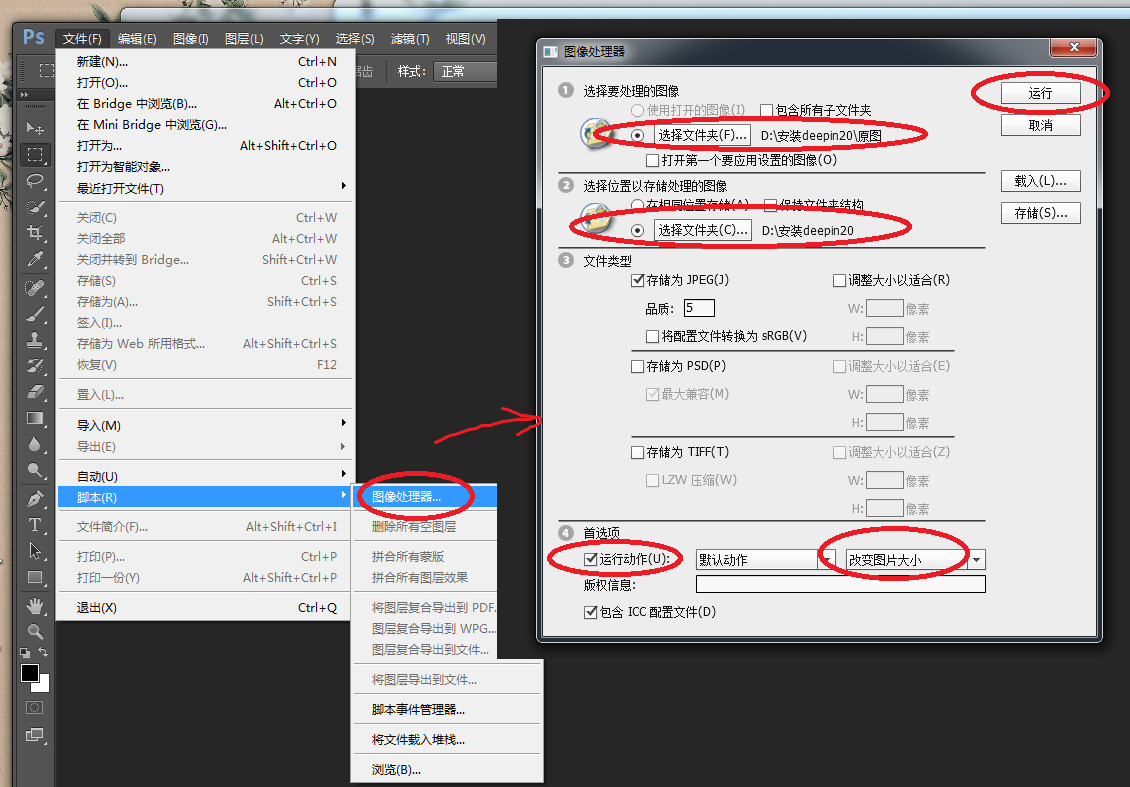Select the Pen tool
This screenshot has height=787, width=1130.
pyautogui.click(x=35, y=499)
